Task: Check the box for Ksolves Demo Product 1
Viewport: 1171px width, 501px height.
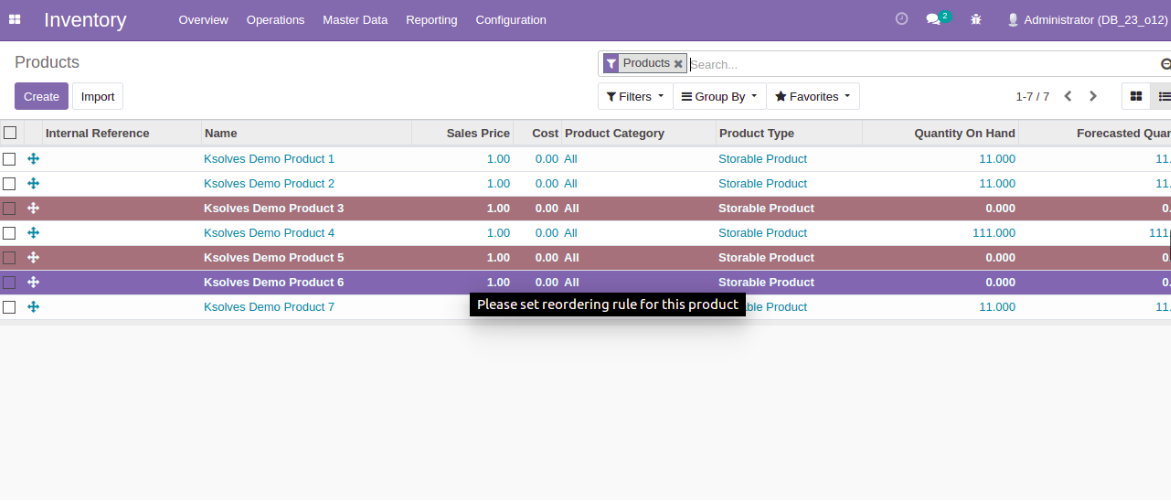Action: (9, 159)
